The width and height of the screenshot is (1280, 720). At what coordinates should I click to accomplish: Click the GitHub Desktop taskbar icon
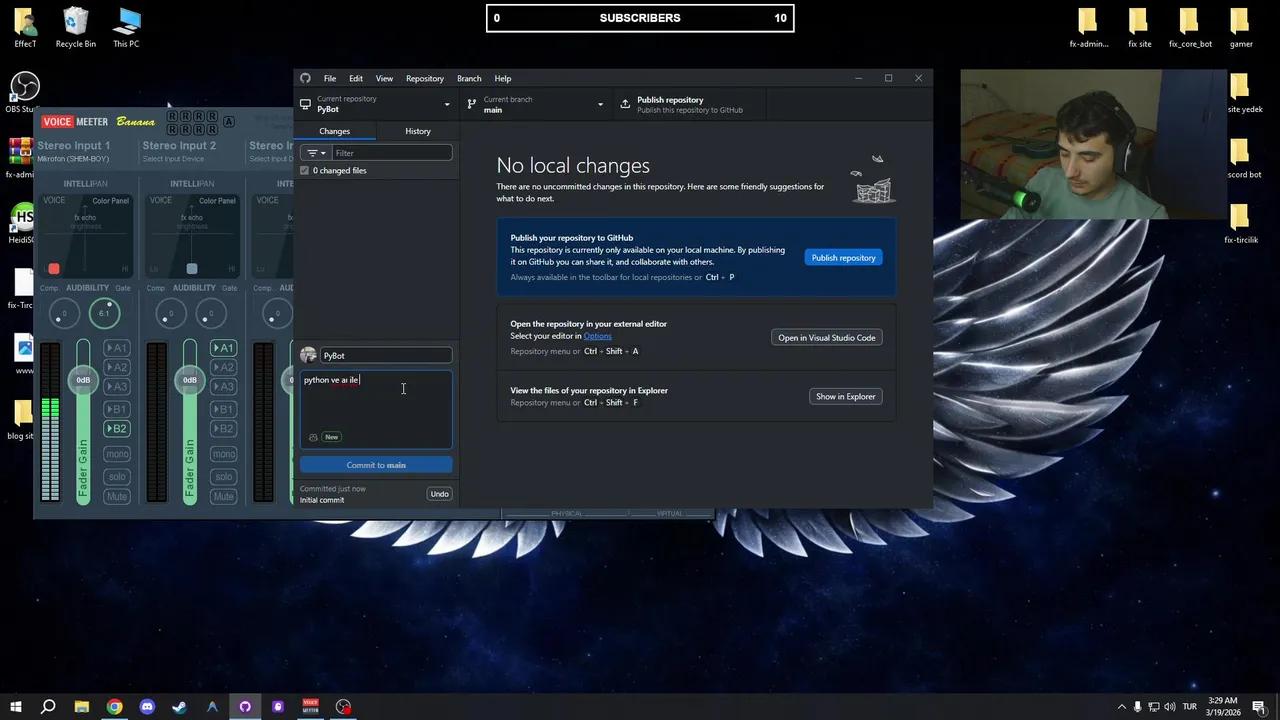[x=245, y=707]
